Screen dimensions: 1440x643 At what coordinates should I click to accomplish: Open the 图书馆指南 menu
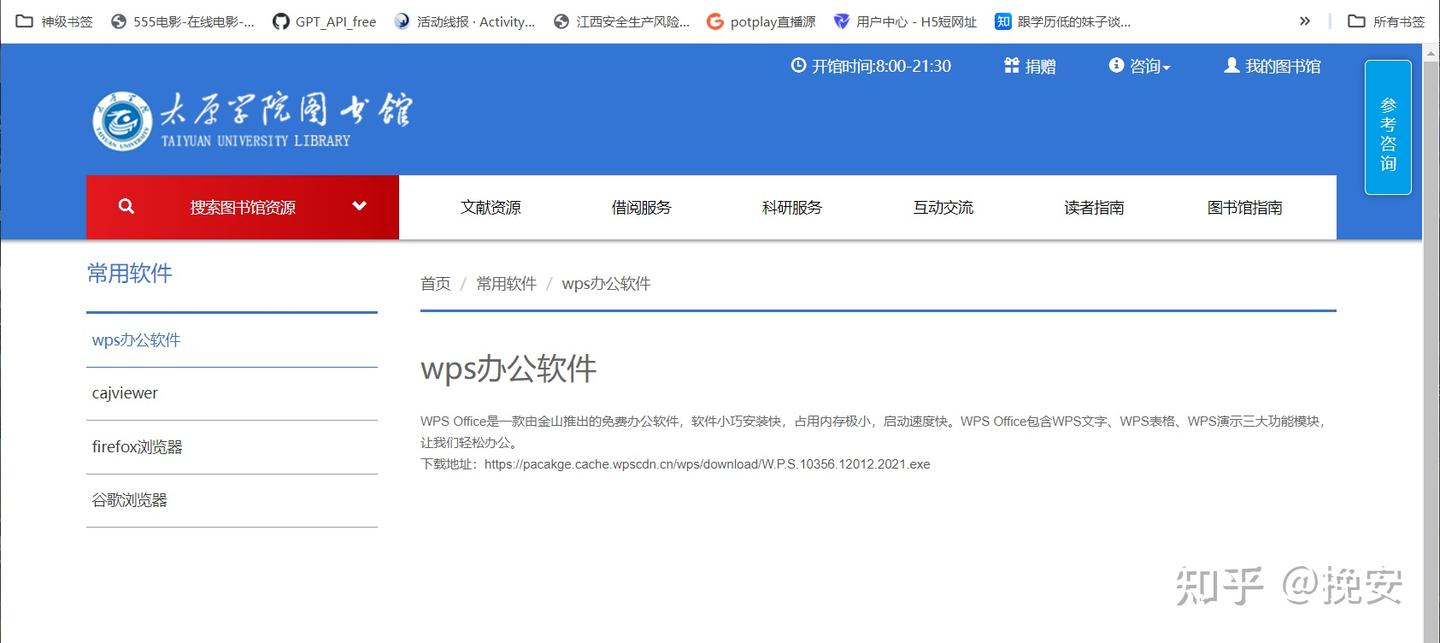1245,208
